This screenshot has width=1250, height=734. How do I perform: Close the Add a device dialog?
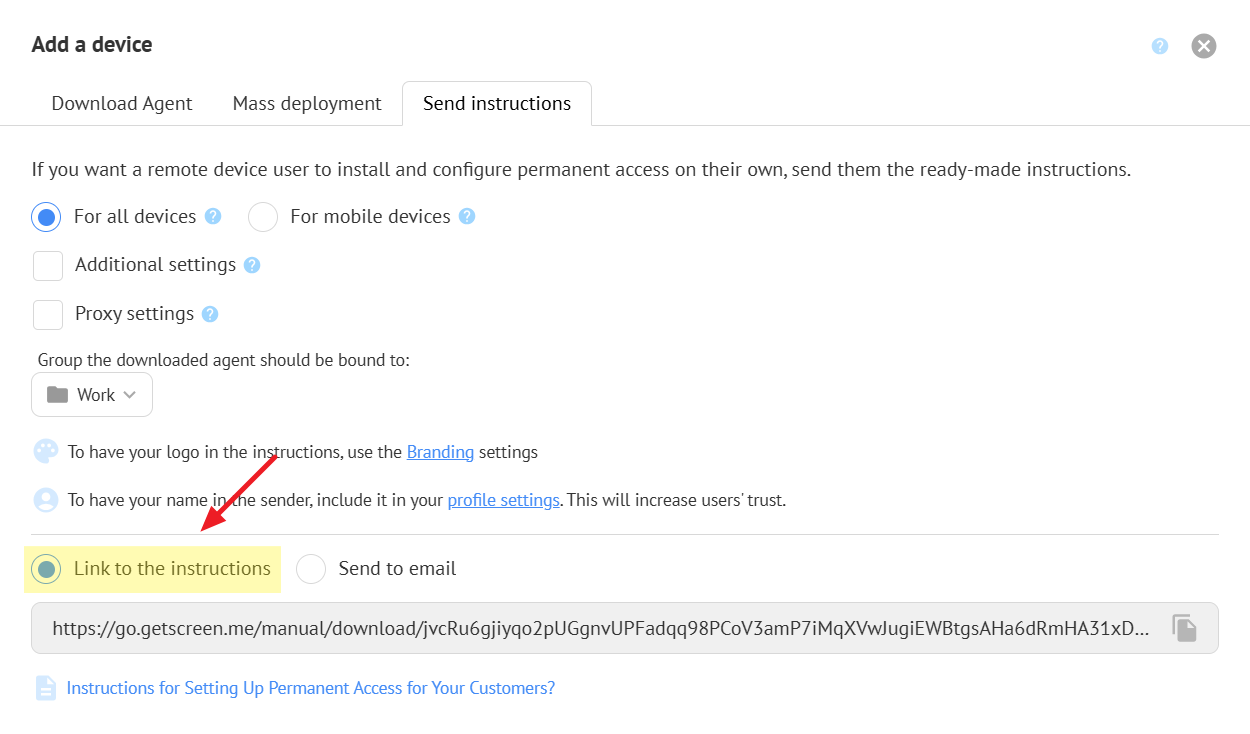pyautogui.click(x=1204, y=46)
